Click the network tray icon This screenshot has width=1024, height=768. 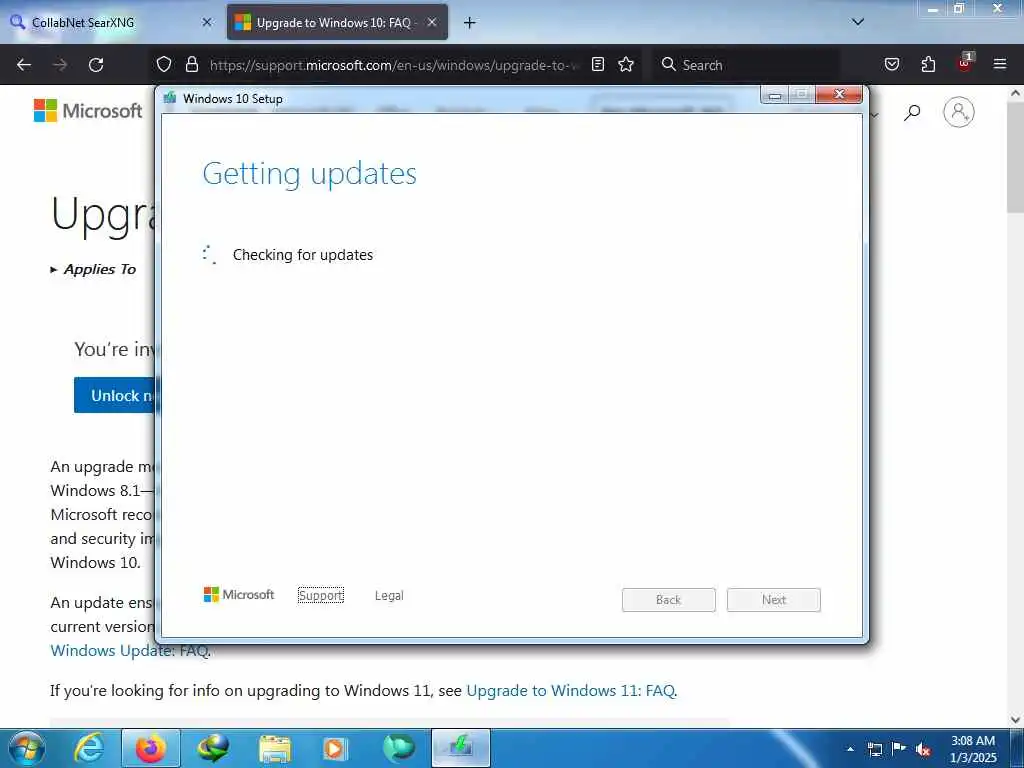click(x=874, y=749)
